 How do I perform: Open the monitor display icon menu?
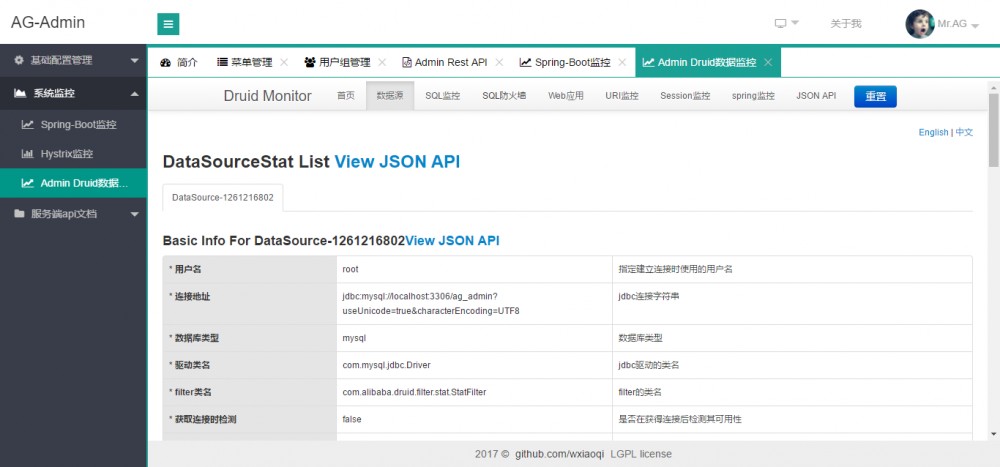[781, 24]
